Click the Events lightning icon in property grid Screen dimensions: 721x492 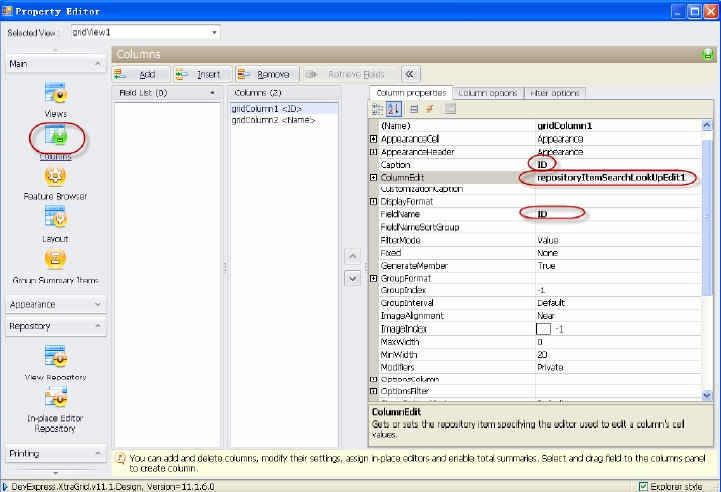tap(430, 109)
